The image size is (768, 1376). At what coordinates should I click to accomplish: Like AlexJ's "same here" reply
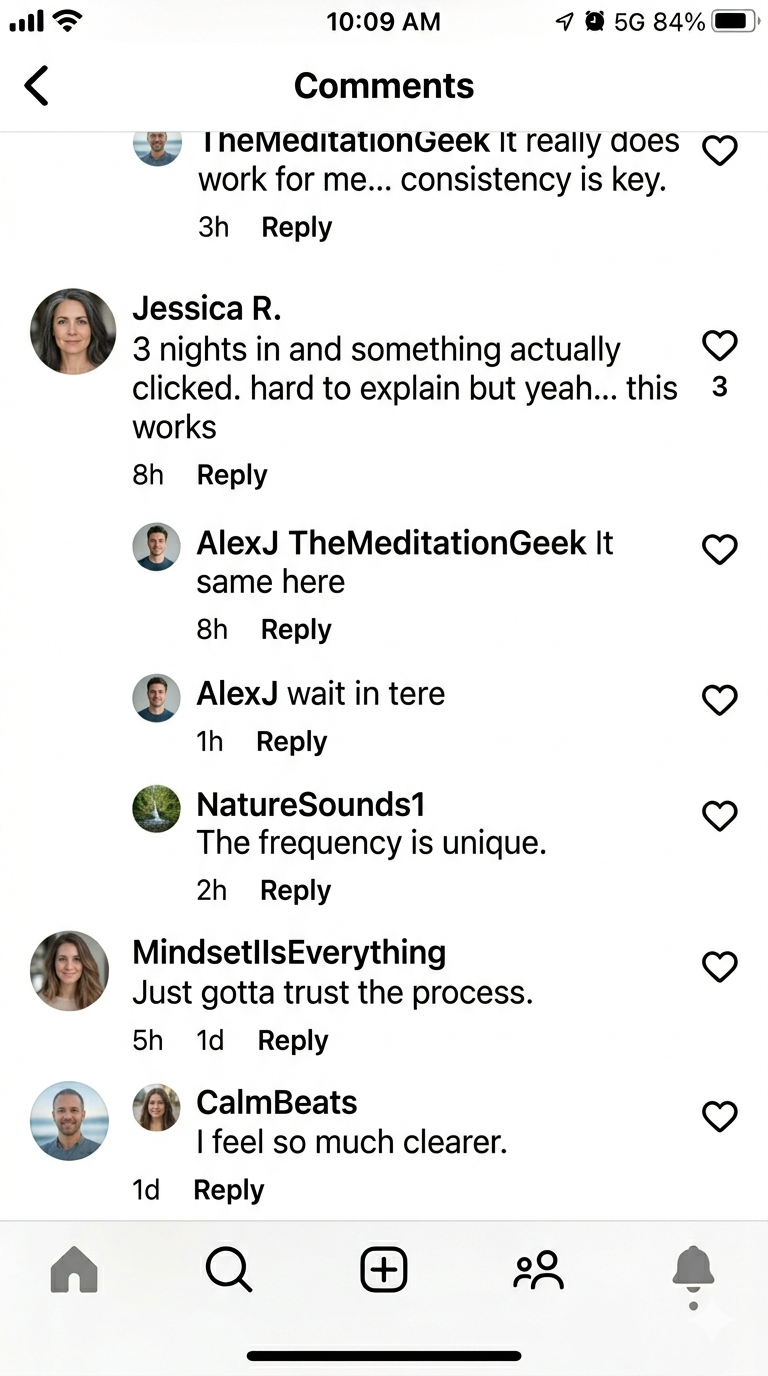[x=720, y=549]
